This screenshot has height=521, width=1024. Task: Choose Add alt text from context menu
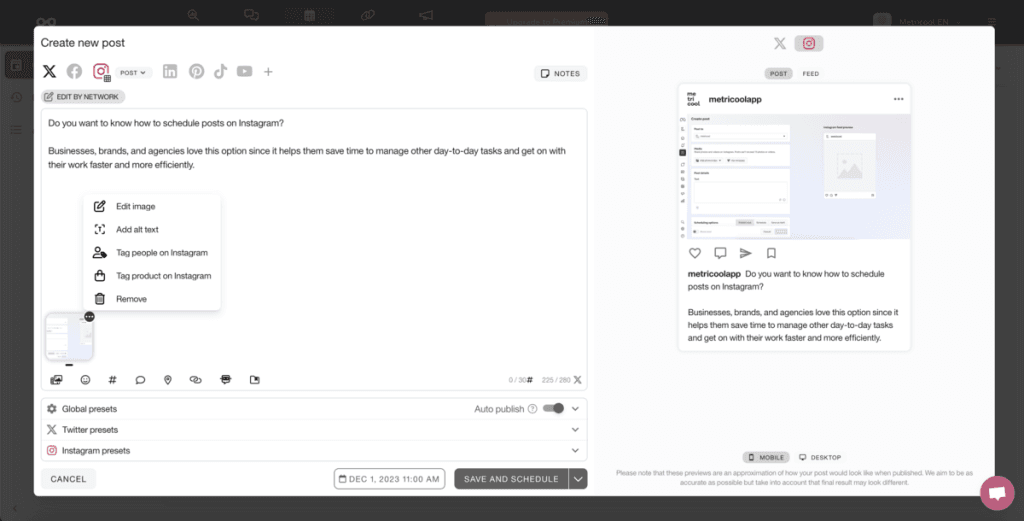click(137, 230)
